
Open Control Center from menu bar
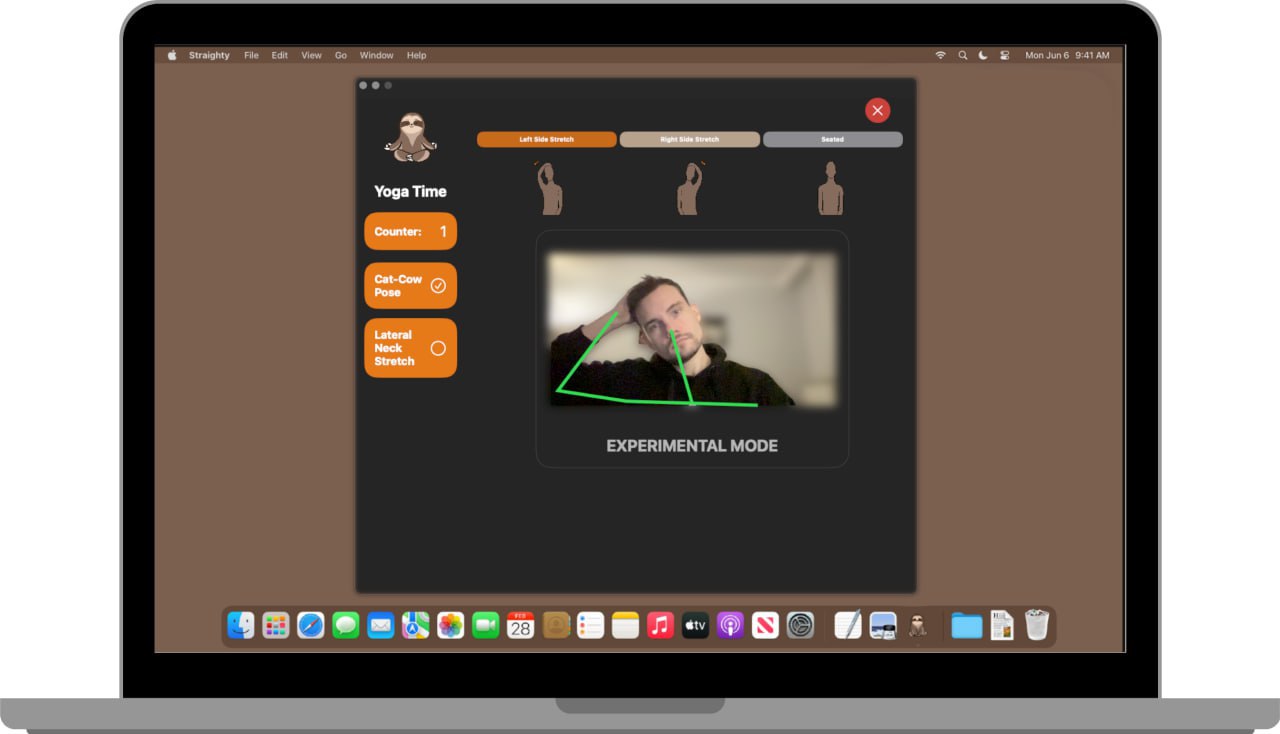1005,55
